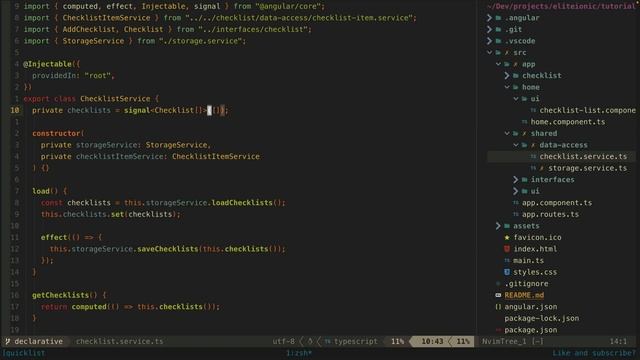The height and width of the screenshot is (360, 640).
Task: Expand the assets folder chevron
Action: pyautogui.click(x=498, y=226)
